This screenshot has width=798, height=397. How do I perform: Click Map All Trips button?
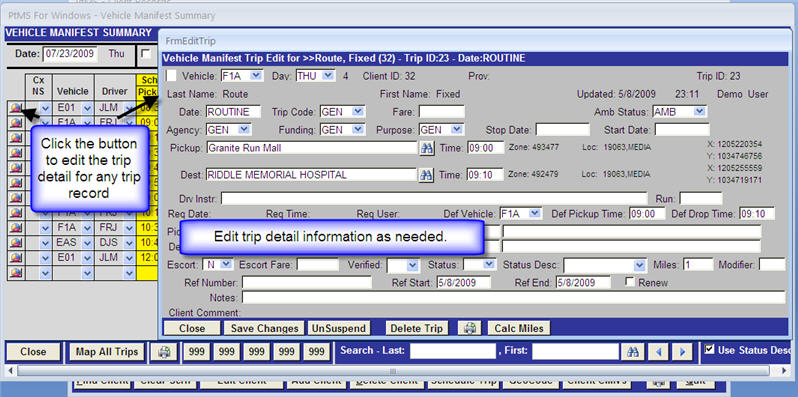107,352
